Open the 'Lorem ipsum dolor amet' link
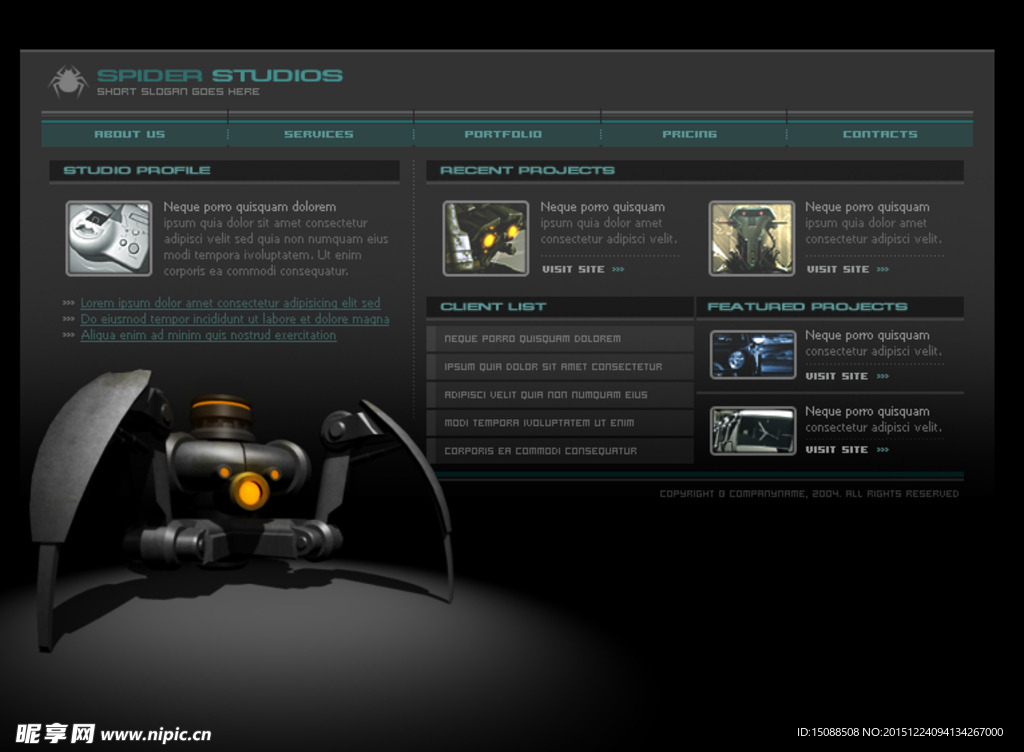 (230, 303)
